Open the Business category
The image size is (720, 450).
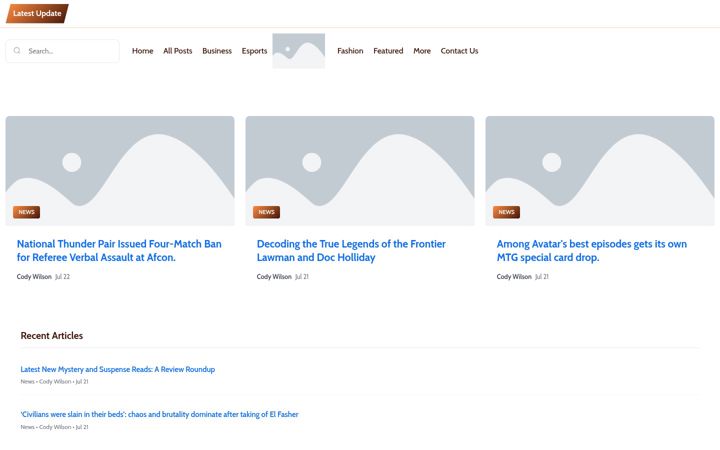217,51
